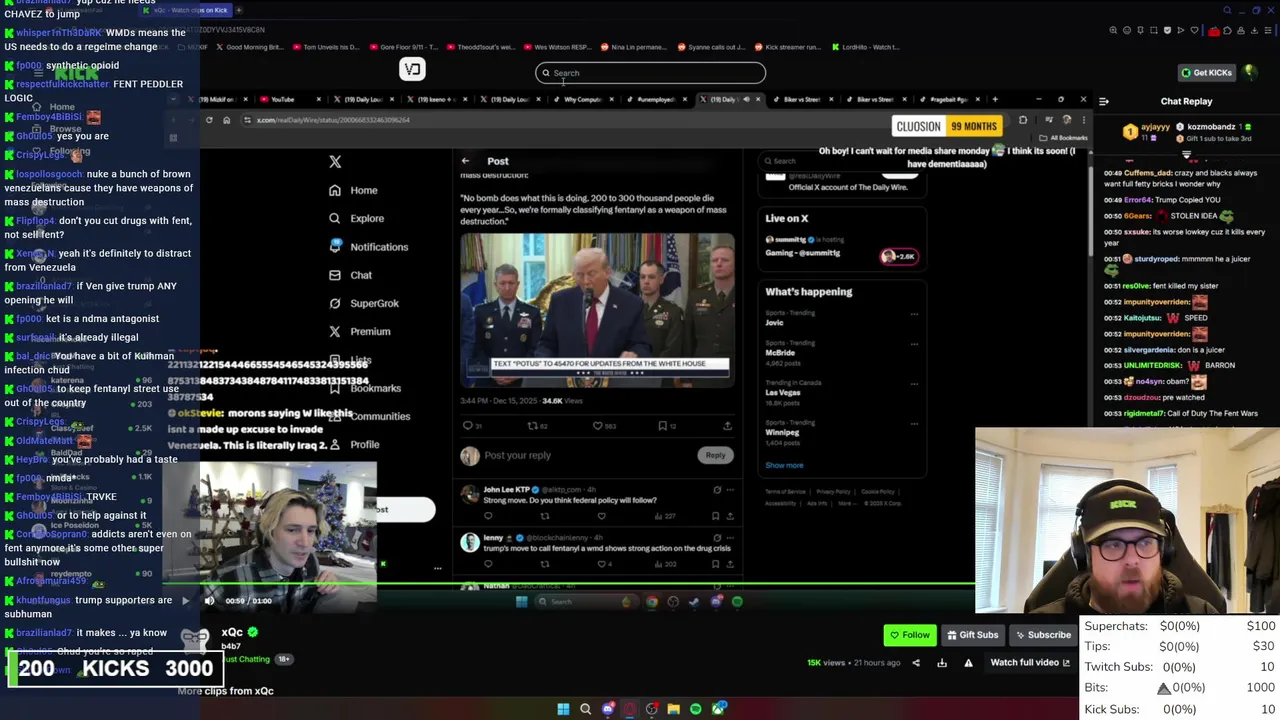Click the browser reload icon
1280x720 pixels.
209,120
